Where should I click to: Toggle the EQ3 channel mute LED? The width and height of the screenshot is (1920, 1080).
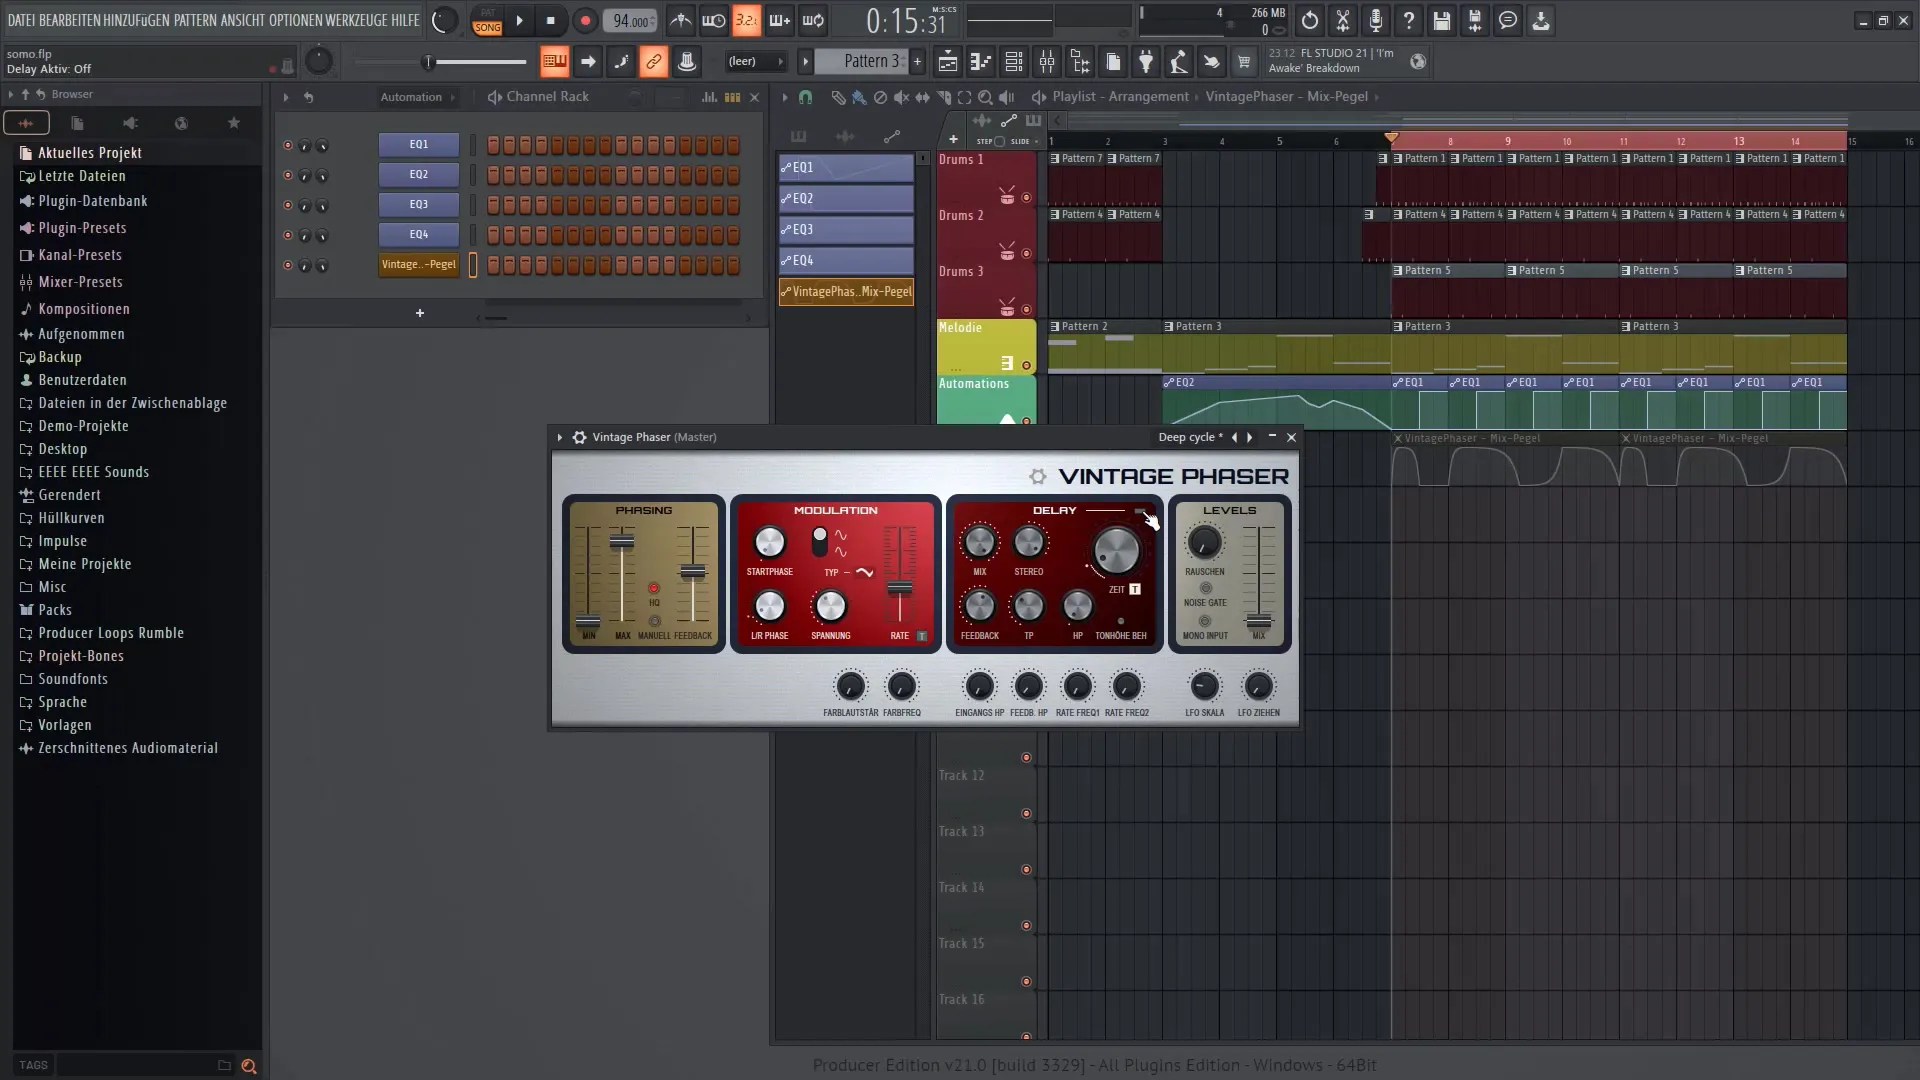288,205
